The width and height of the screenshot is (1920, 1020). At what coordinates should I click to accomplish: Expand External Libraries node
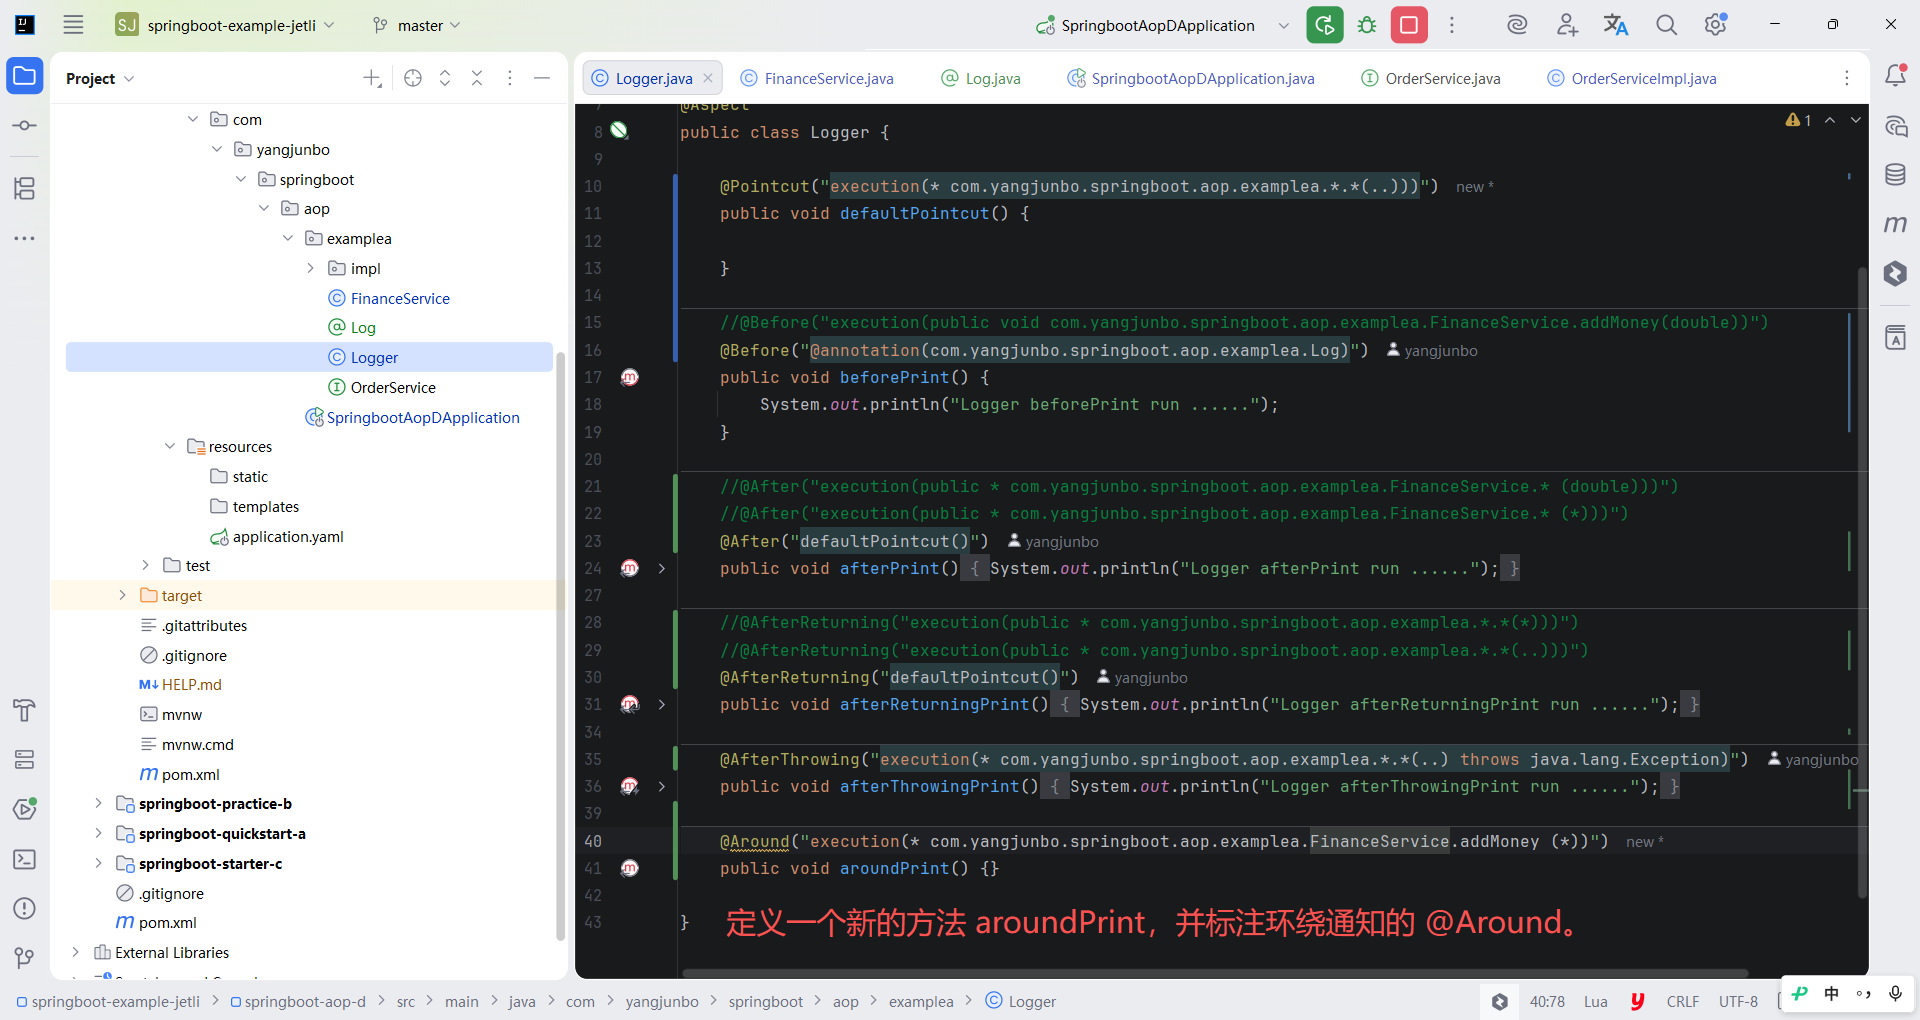tap(75, 952)
